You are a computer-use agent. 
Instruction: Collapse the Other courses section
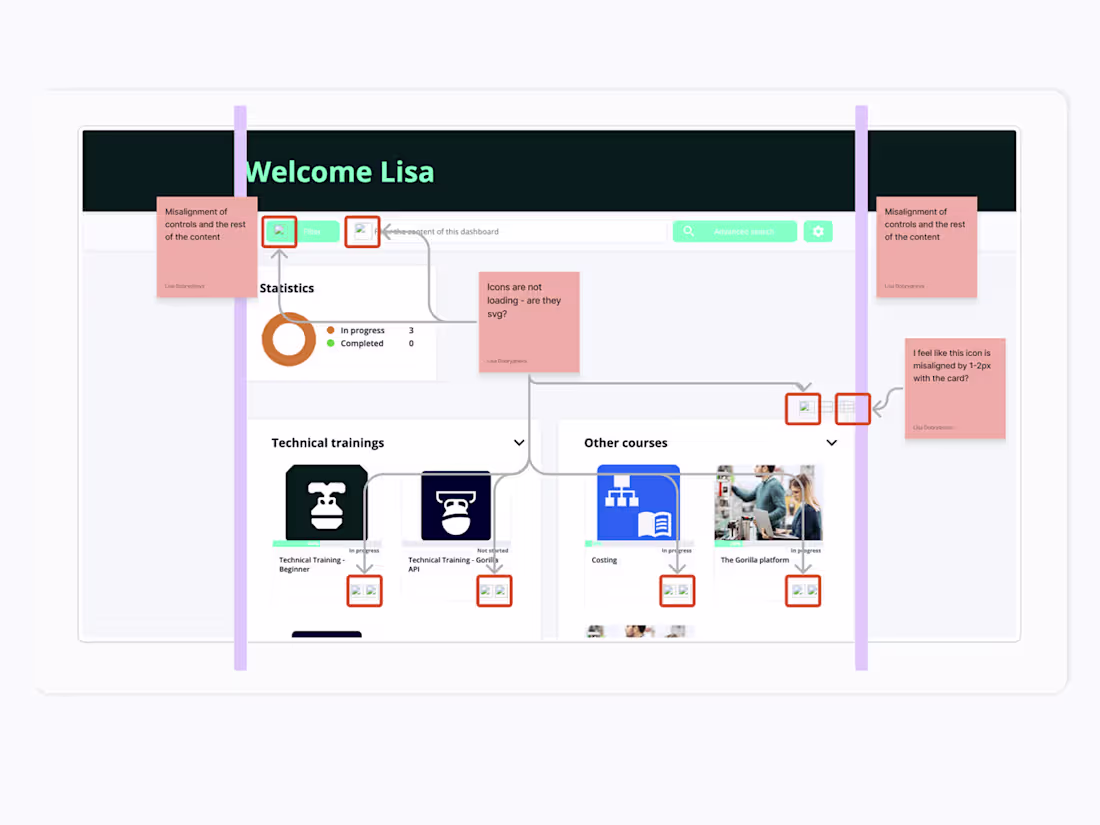[x=832, y=442]
